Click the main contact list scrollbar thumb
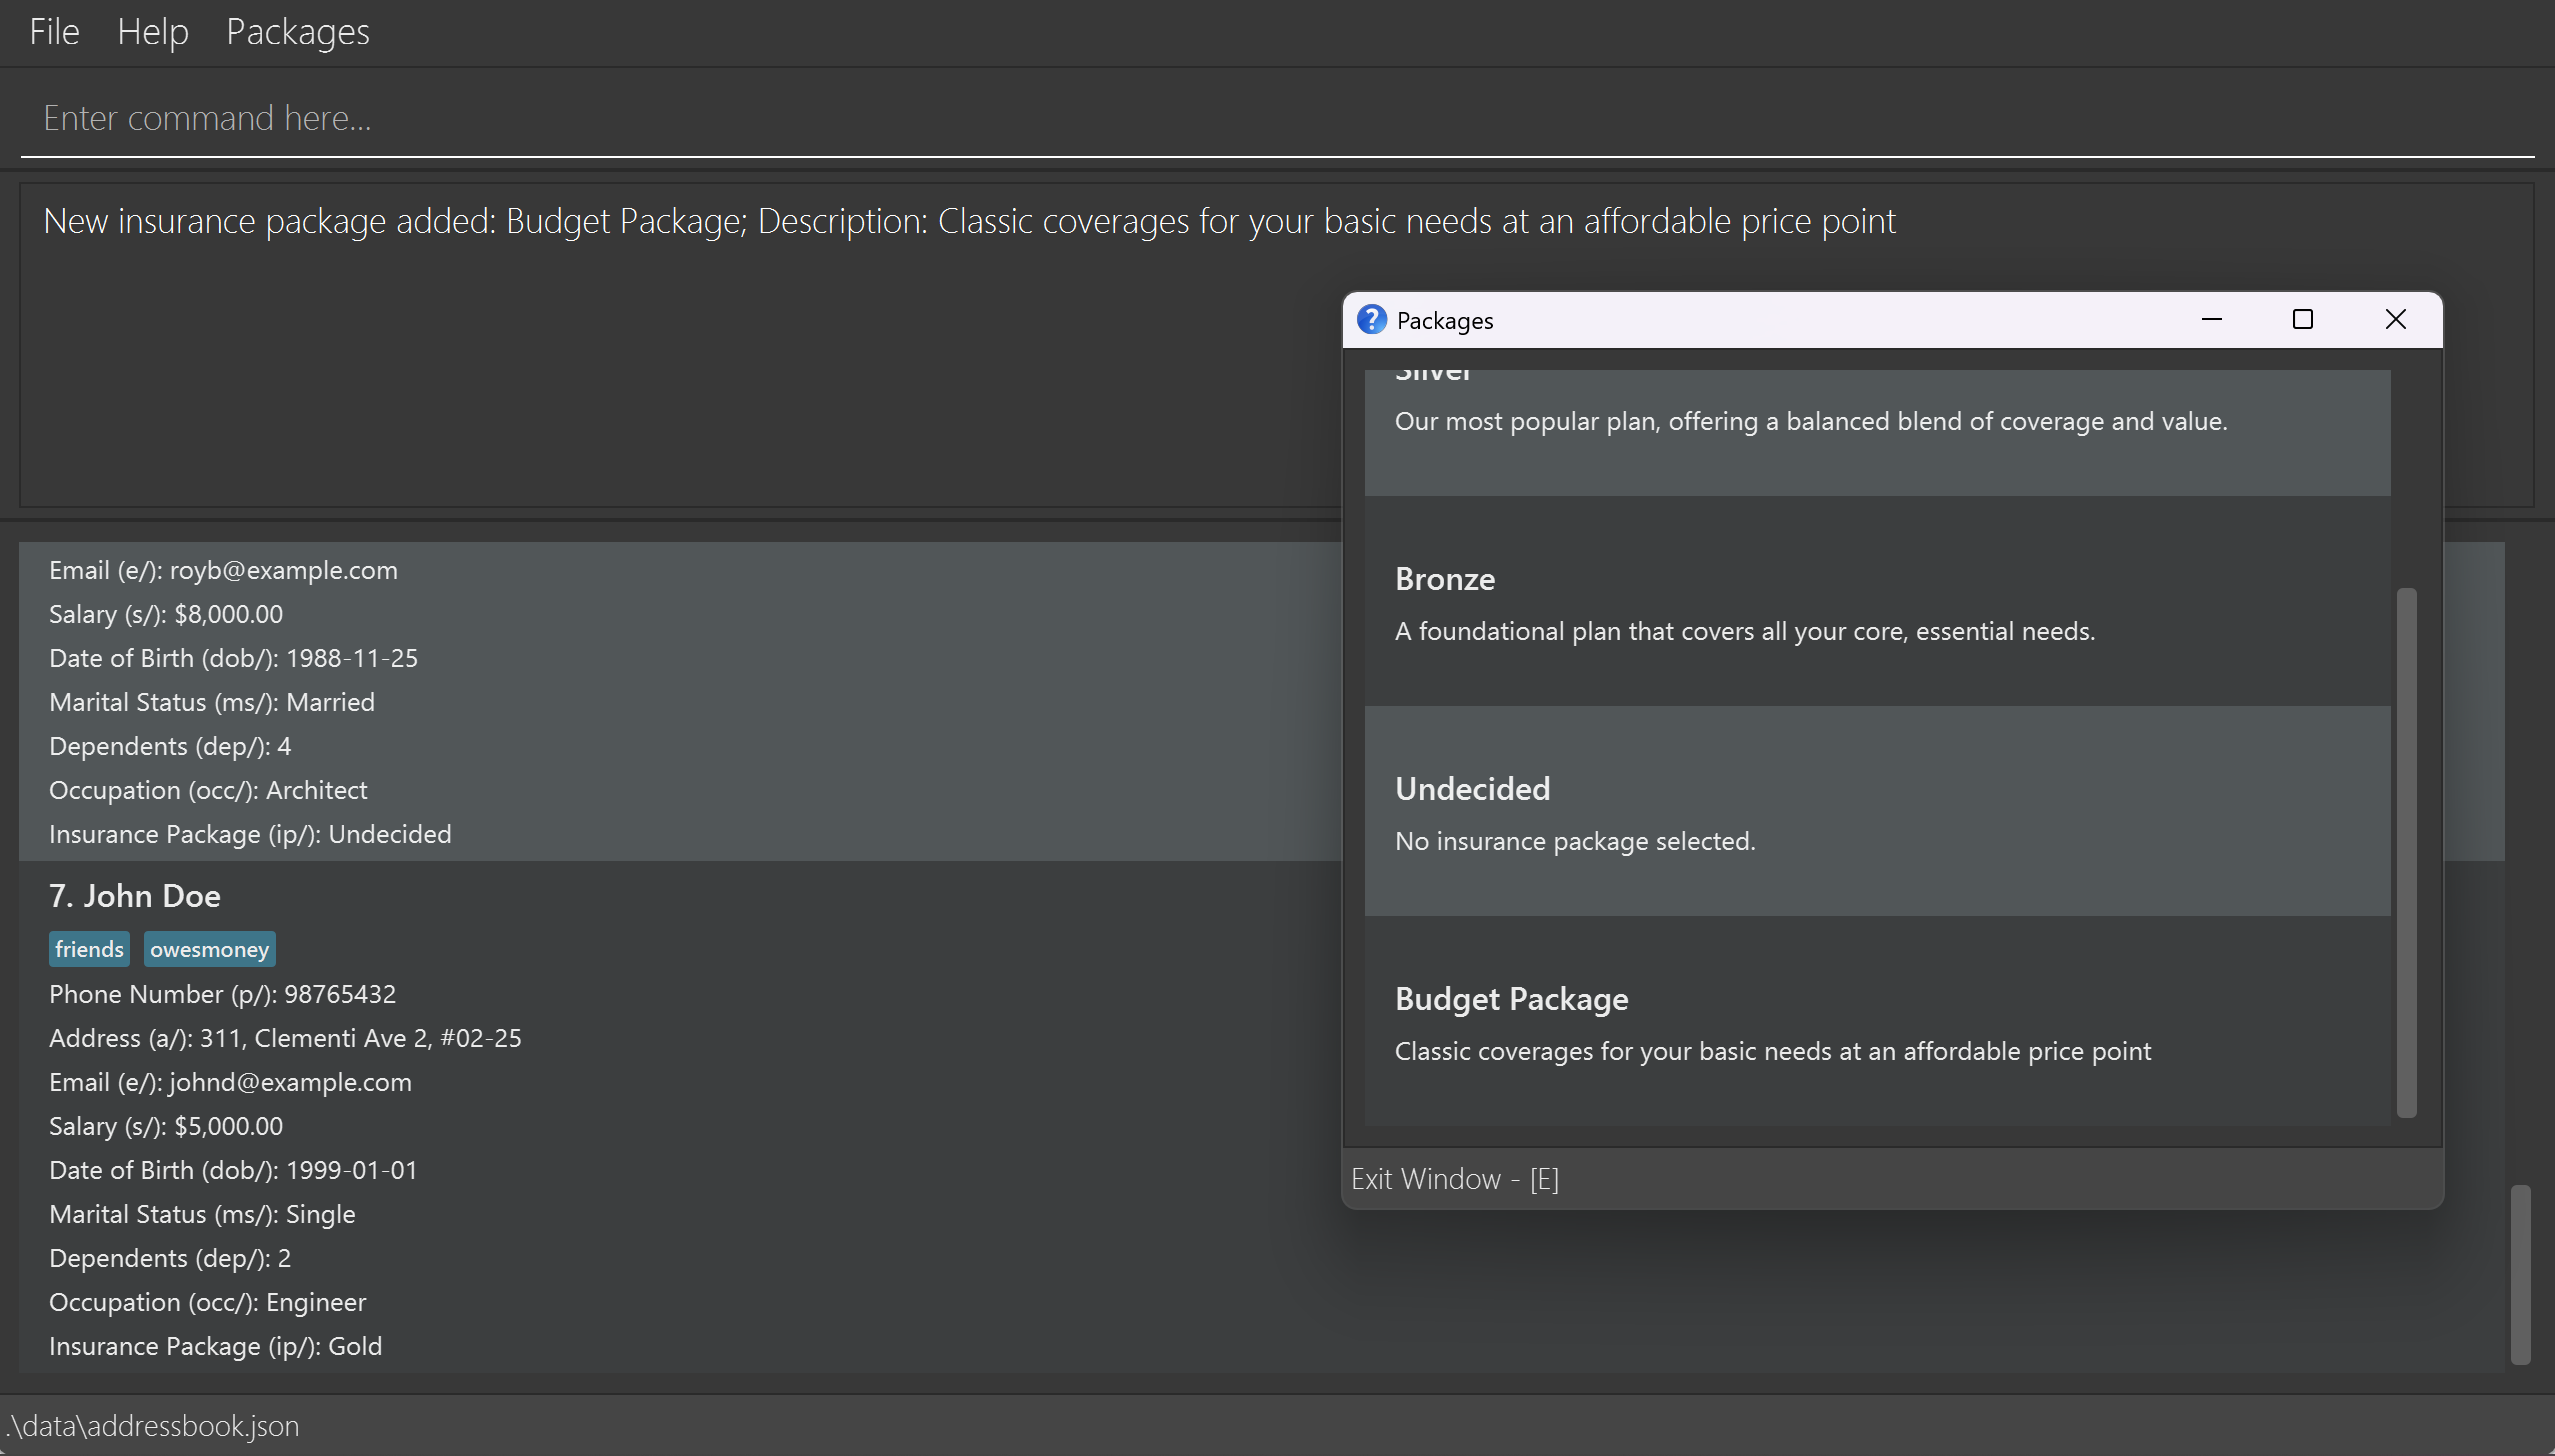Viewport: 2555px width, 1456px height. pos(2521,1274)
